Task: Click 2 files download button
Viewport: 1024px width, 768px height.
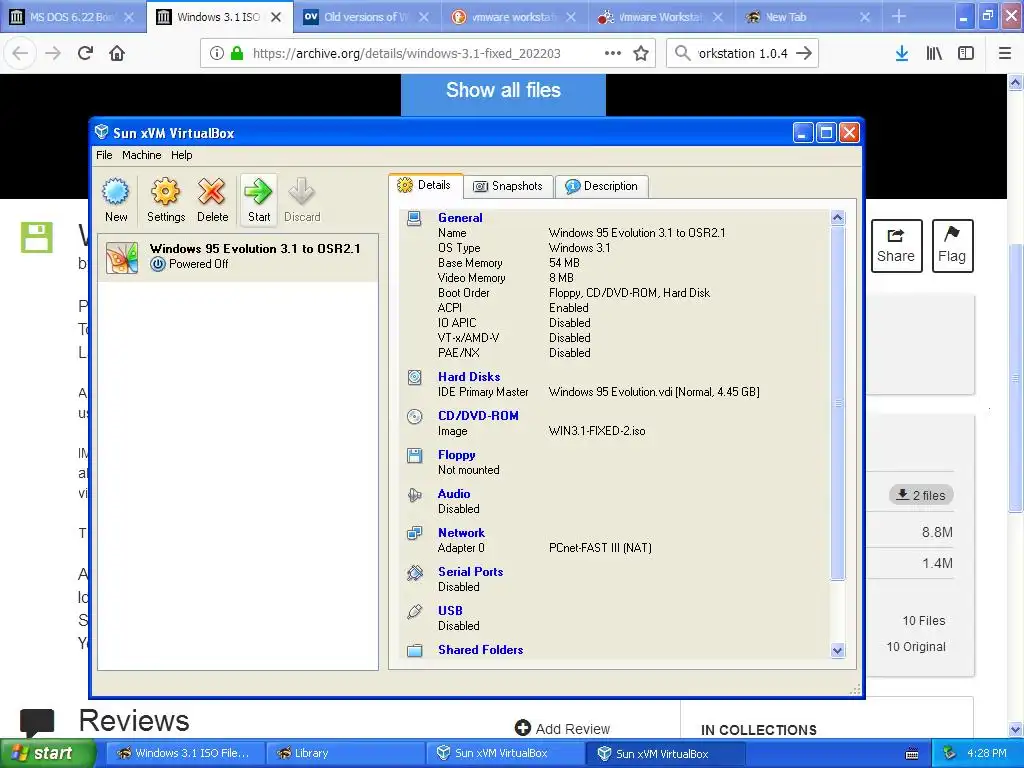Action: 921,495
